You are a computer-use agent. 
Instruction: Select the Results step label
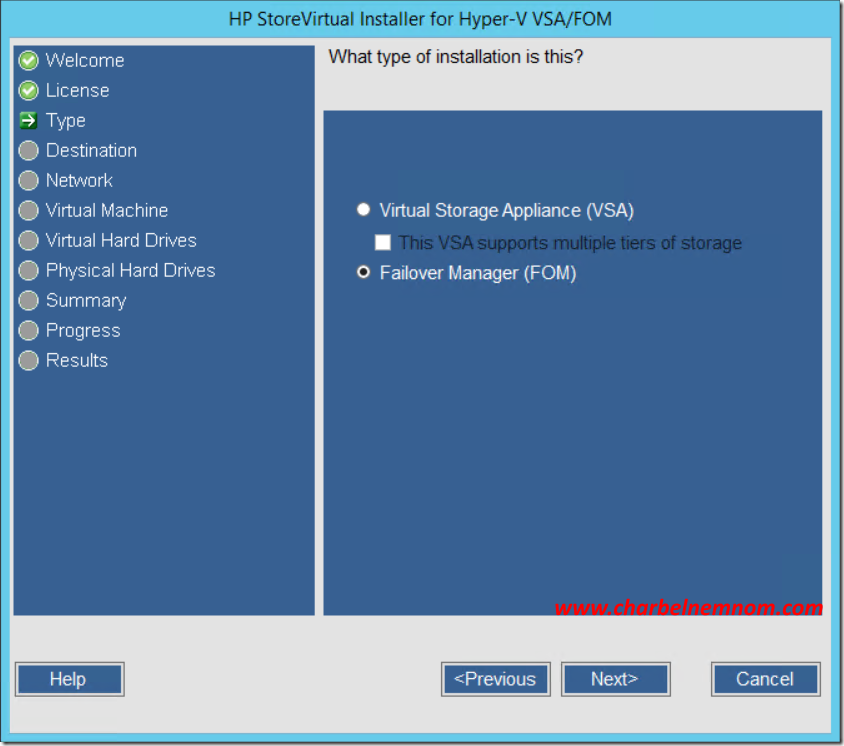tap(77, 361)
